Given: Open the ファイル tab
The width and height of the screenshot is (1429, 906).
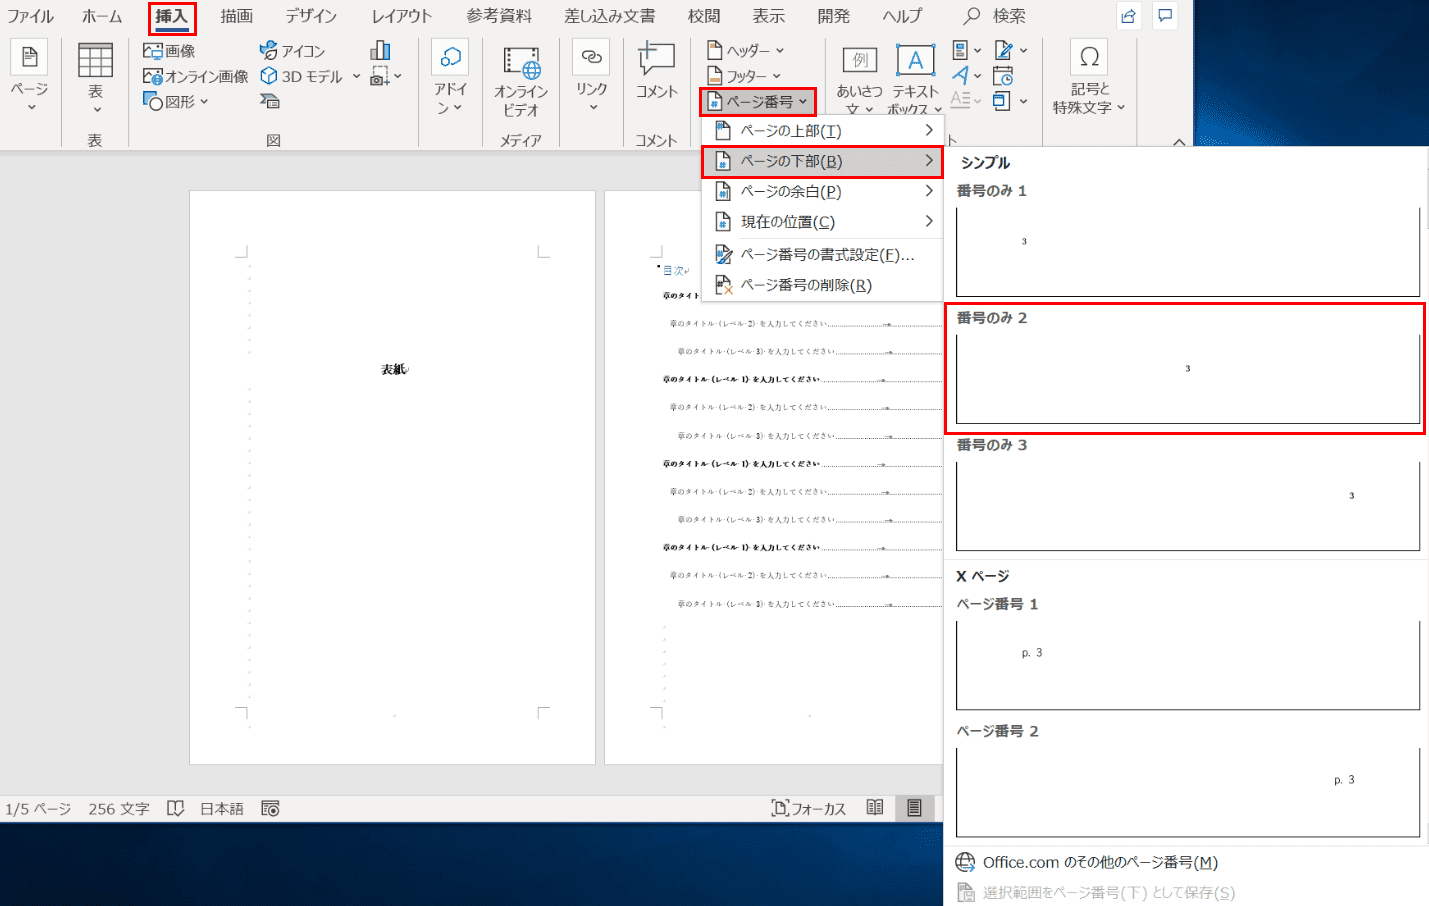Looking at the screenshot, I should coord(30,16).
